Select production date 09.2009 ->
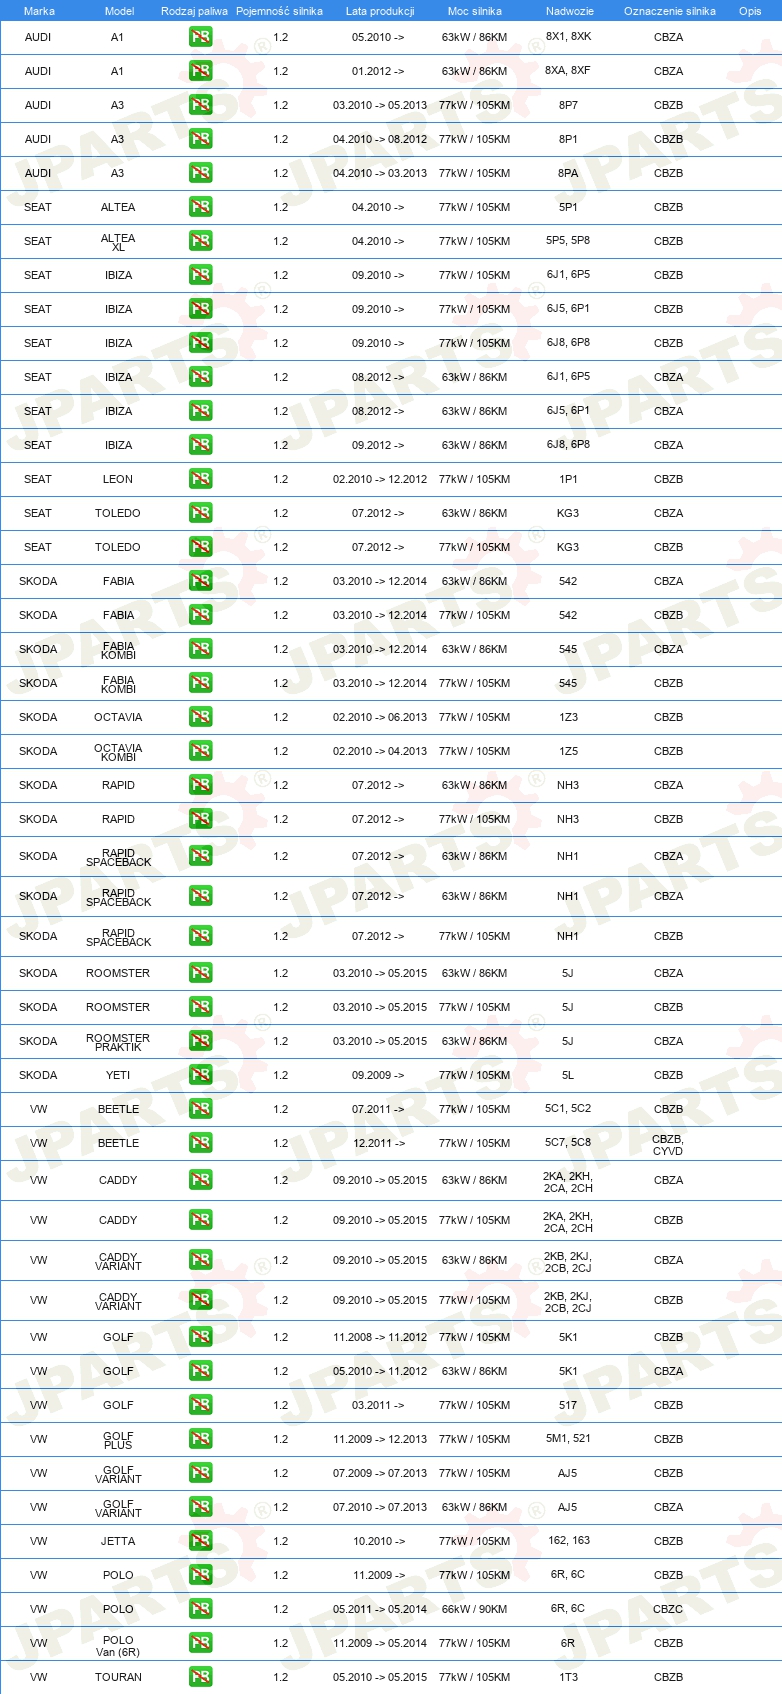 point(378,1075)
